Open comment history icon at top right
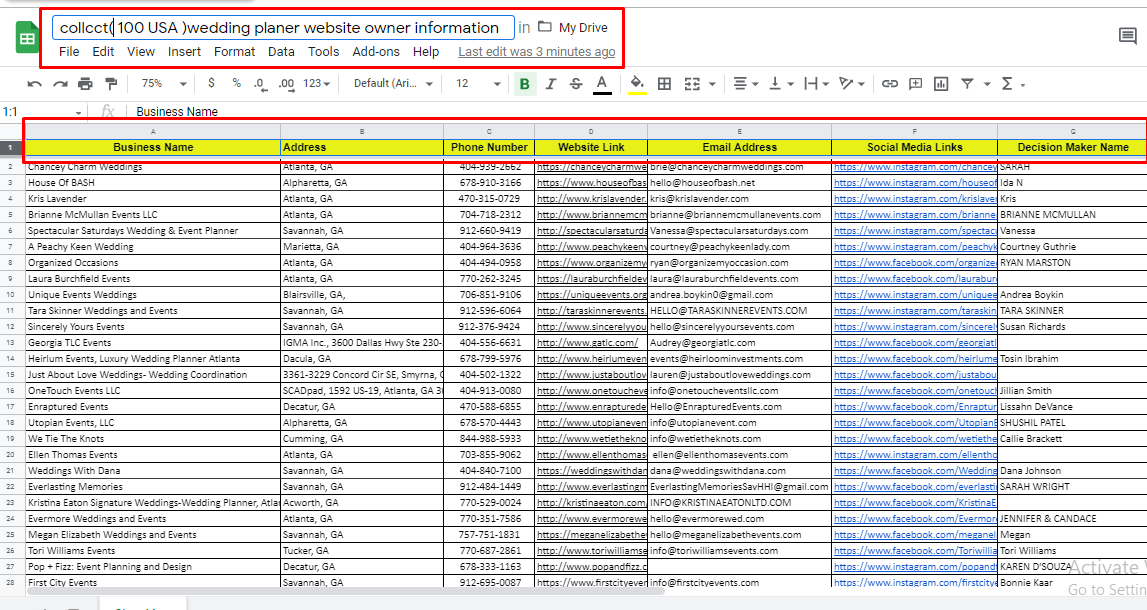Screen dimensions: 1147x610 (x=1127, y=37)
